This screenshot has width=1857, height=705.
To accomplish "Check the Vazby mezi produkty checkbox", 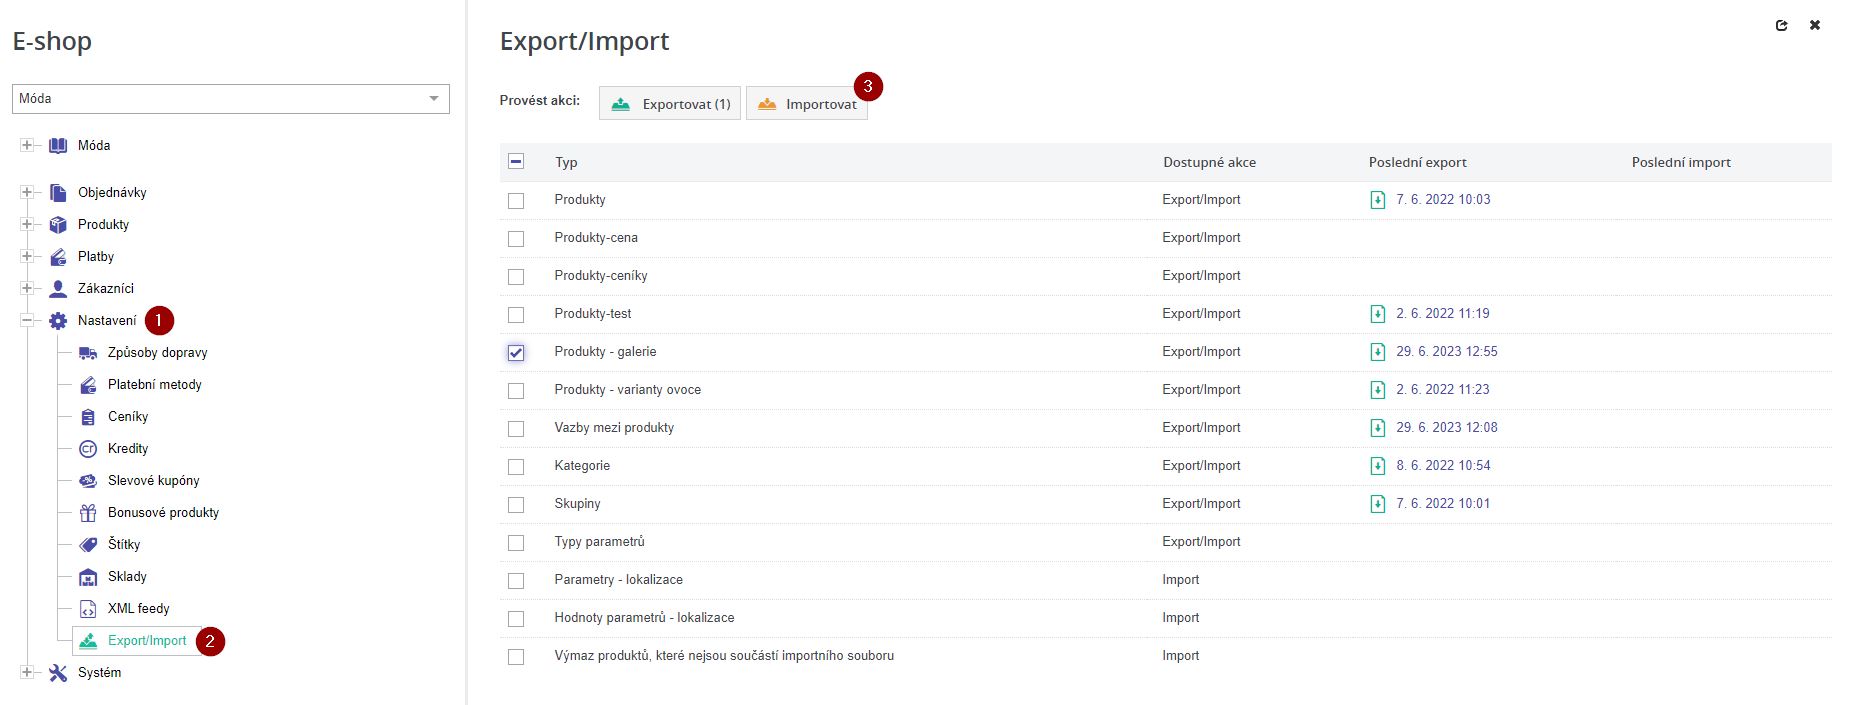I will pyautogui.click(x=516, y=429).
